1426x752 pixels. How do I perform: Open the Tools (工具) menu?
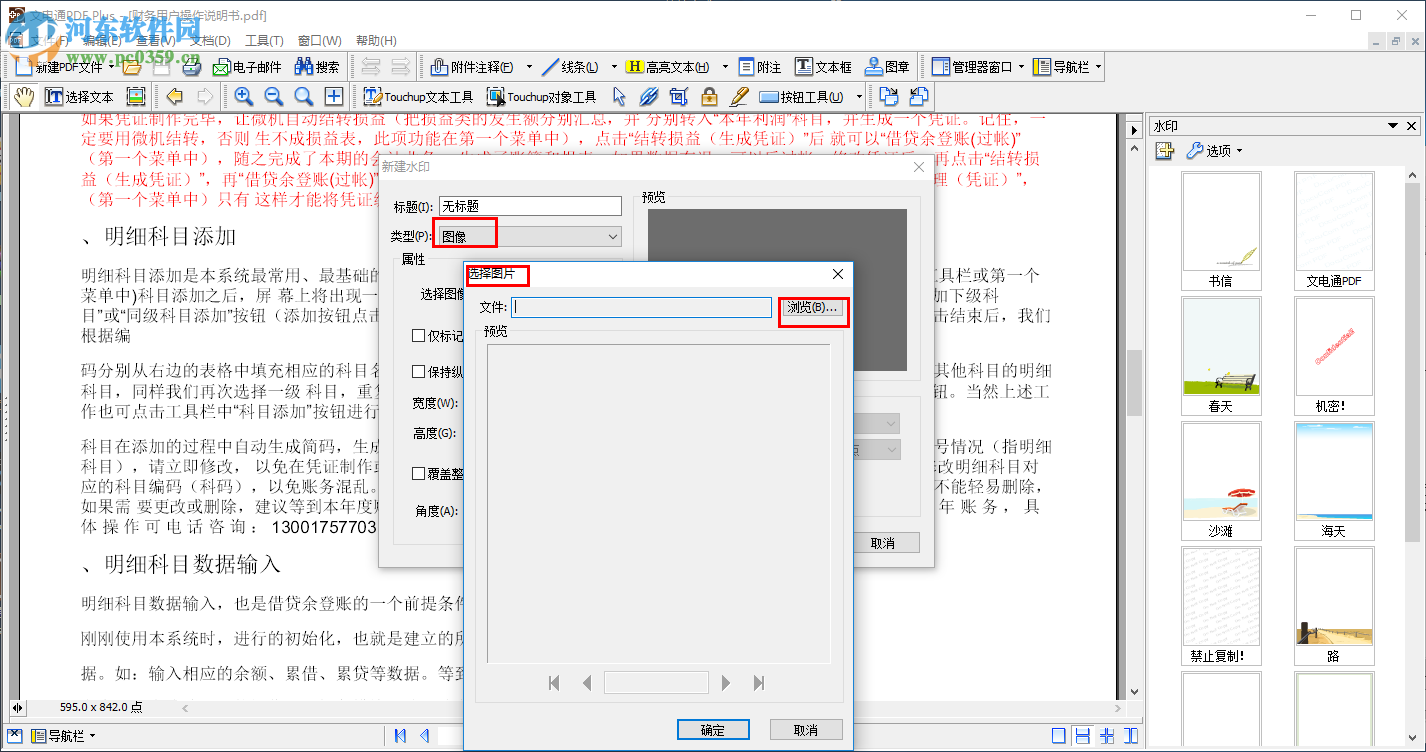click(264, 41)
